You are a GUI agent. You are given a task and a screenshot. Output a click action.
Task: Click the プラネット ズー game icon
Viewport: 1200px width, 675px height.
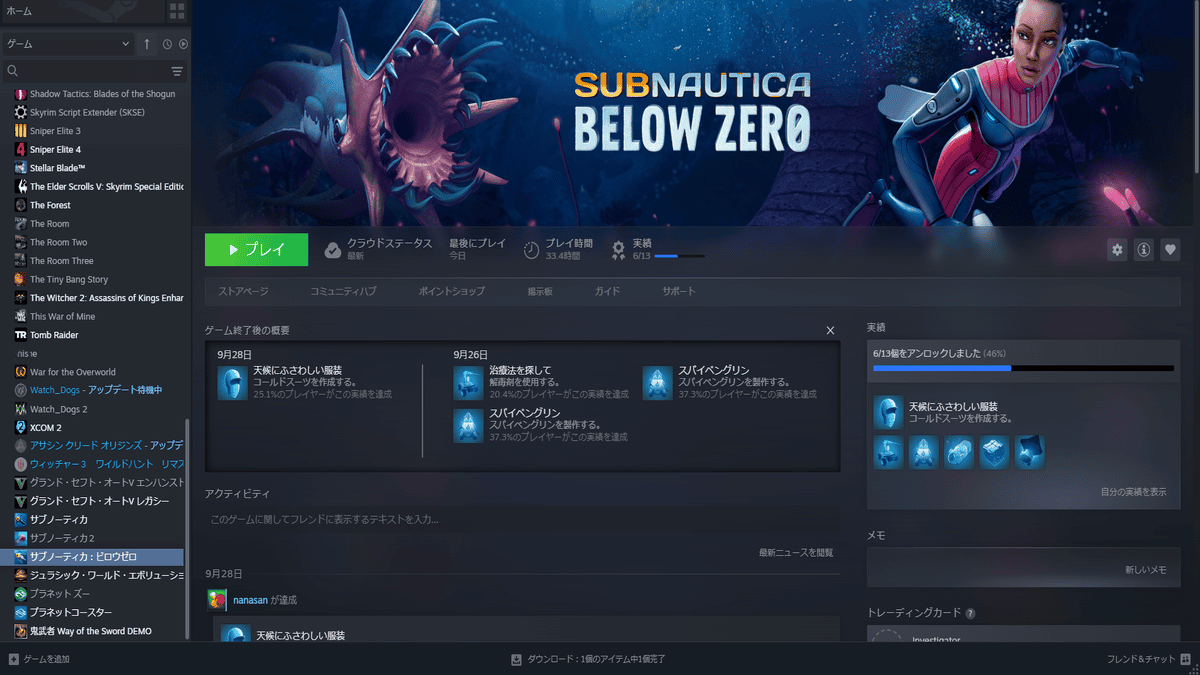[21, 593]
